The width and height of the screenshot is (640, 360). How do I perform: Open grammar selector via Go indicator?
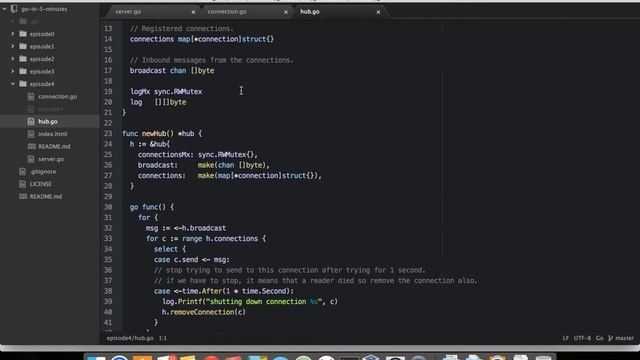coord(599,338)
